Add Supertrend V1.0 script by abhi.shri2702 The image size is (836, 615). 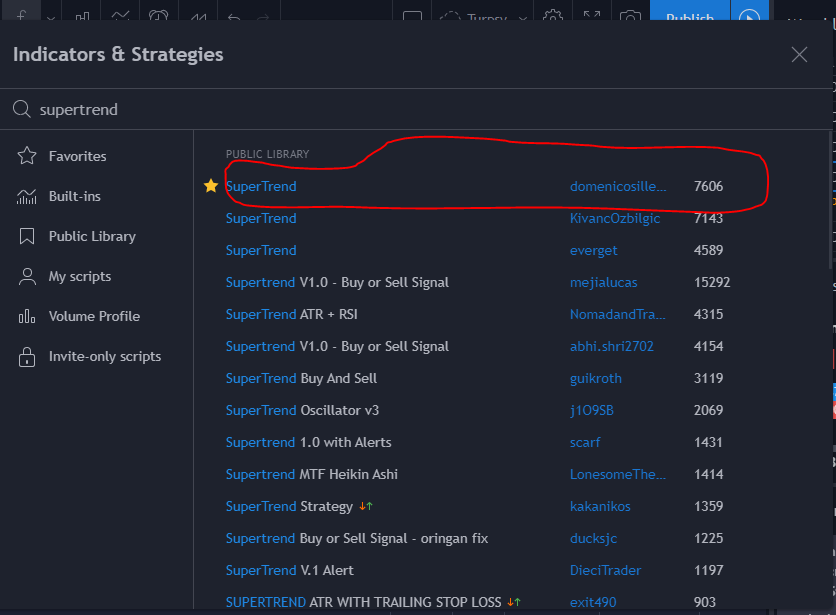point(337,346)
